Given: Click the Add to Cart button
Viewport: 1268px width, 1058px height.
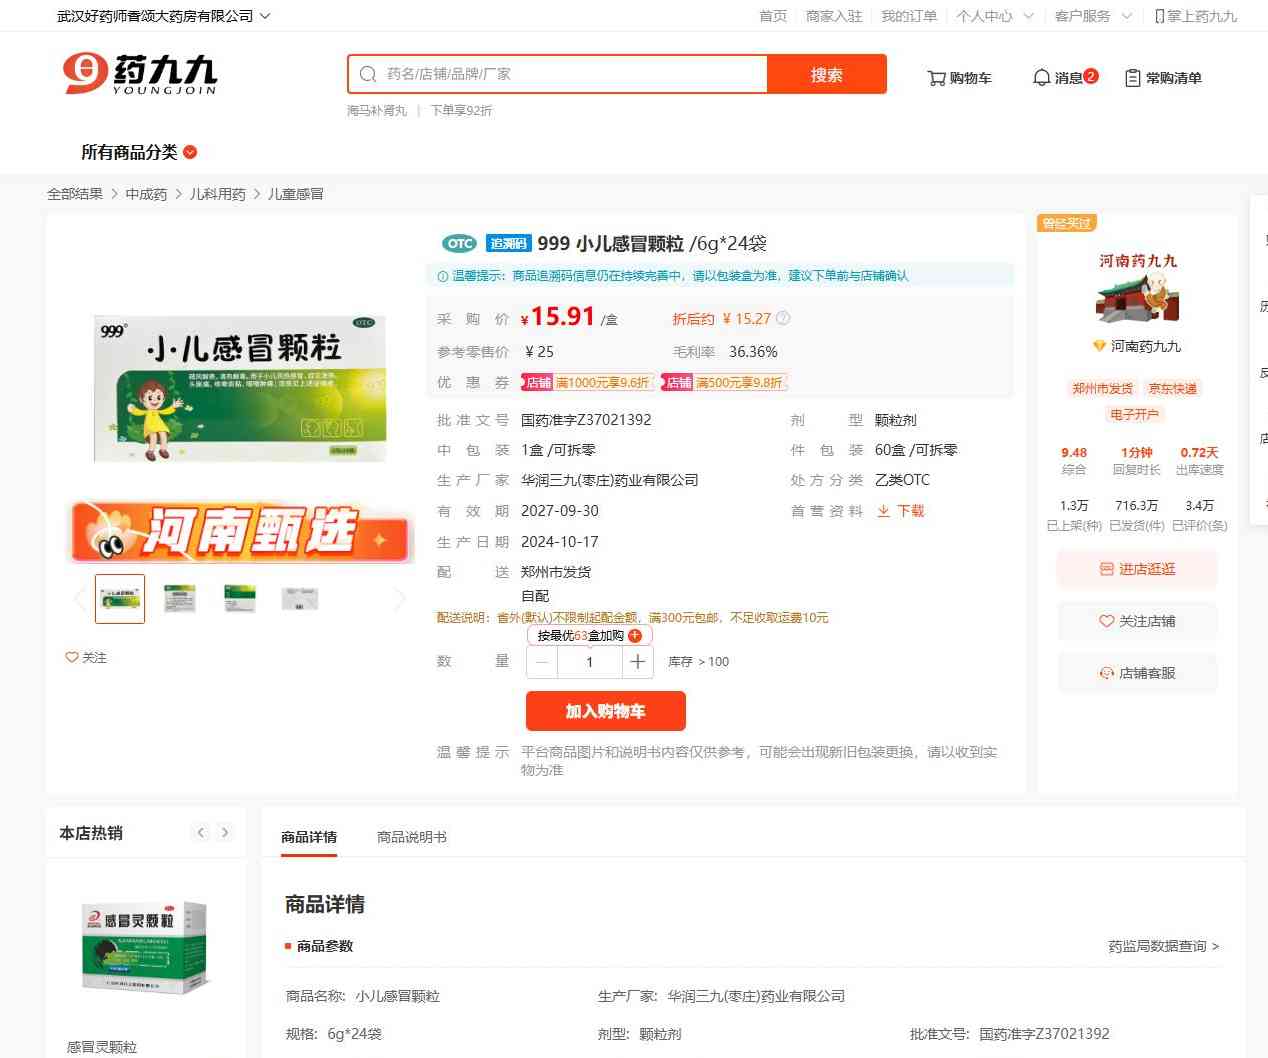Looking at the screenshot, I should (x=605, y=711).
